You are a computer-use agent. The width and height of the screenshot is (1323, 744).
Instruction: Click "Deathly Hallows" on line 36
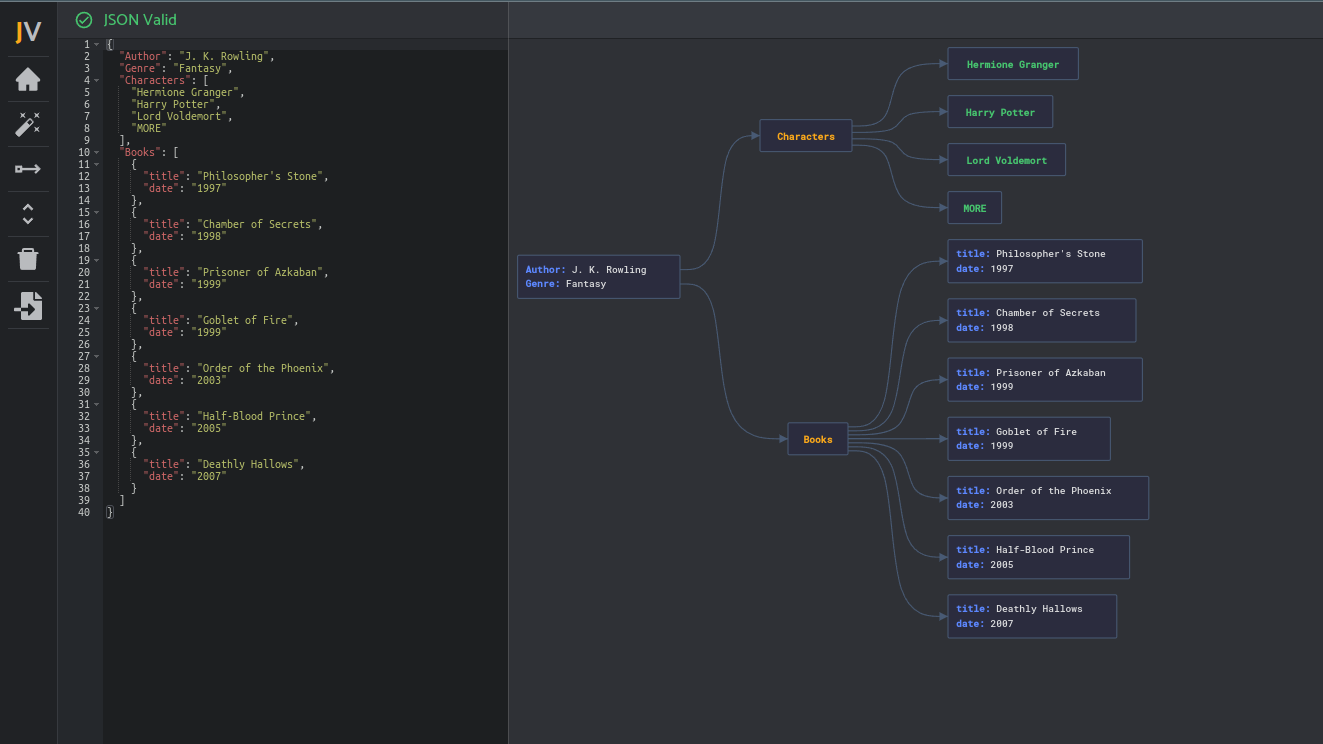(248, 465)
